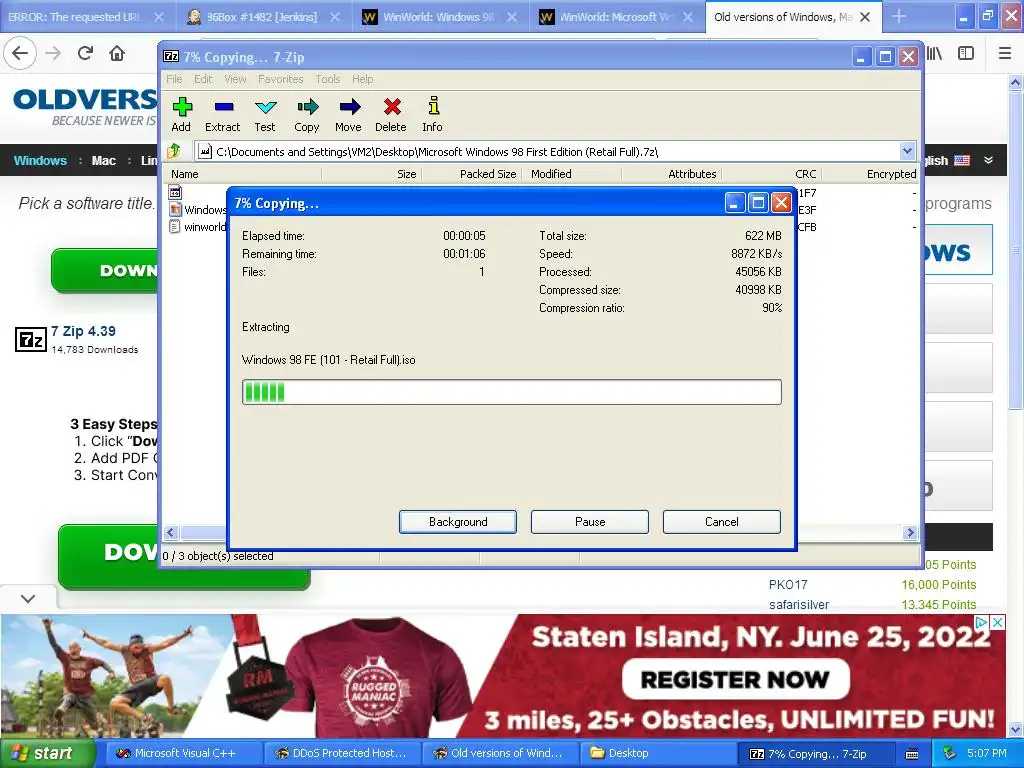Open the 7 Zip 4.39 link
The image size is (1024, 768).
point(83,331)
